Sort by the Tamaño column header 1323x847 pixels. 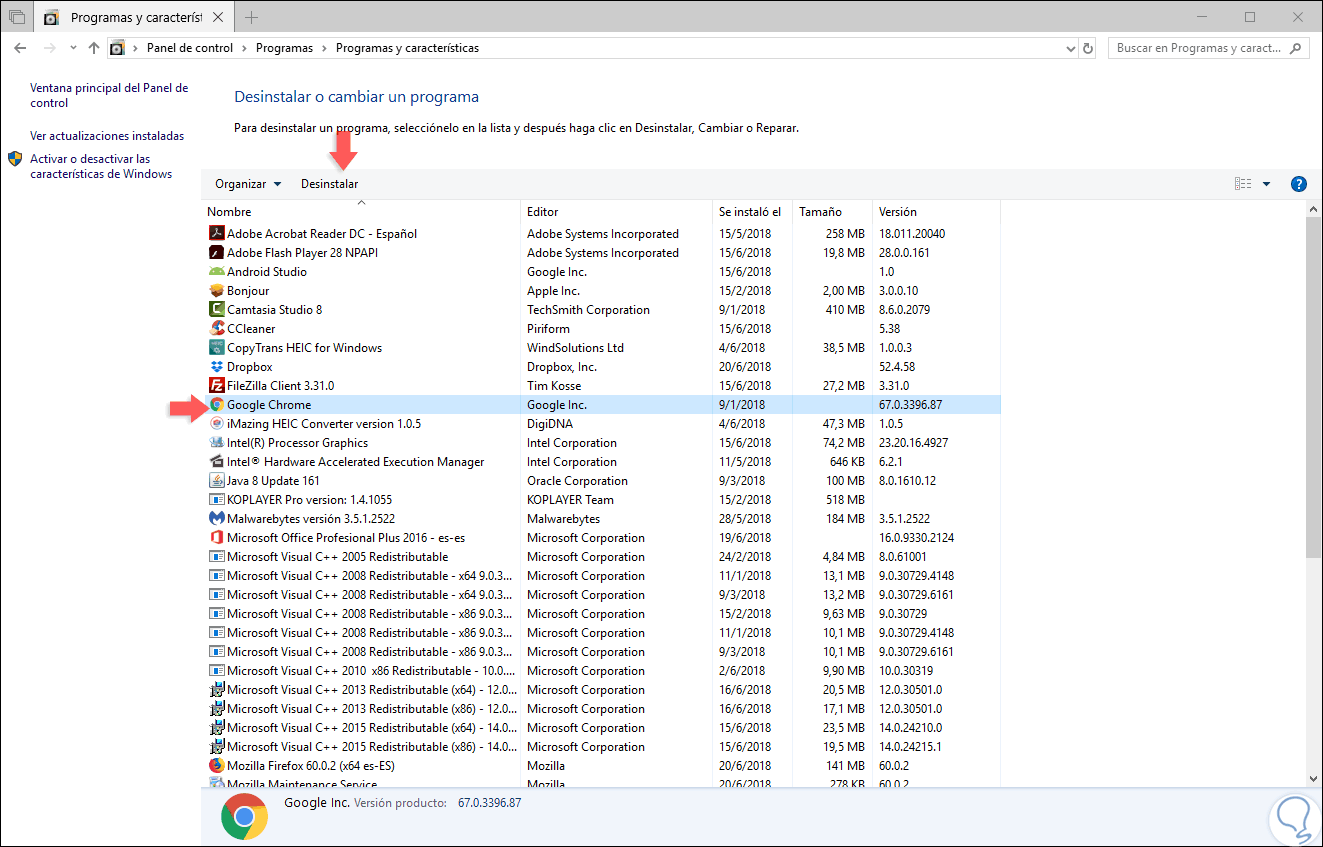click(832, 212)
